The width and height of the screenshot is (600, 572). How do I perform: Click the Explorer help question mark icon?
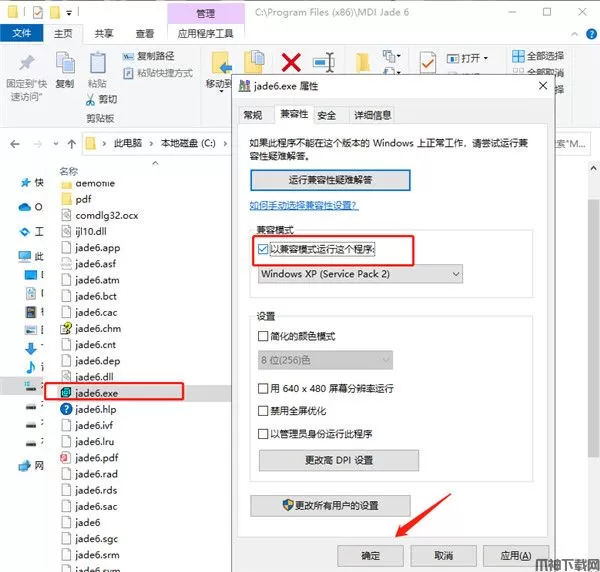pyautogui.click(x=591, y=34)
